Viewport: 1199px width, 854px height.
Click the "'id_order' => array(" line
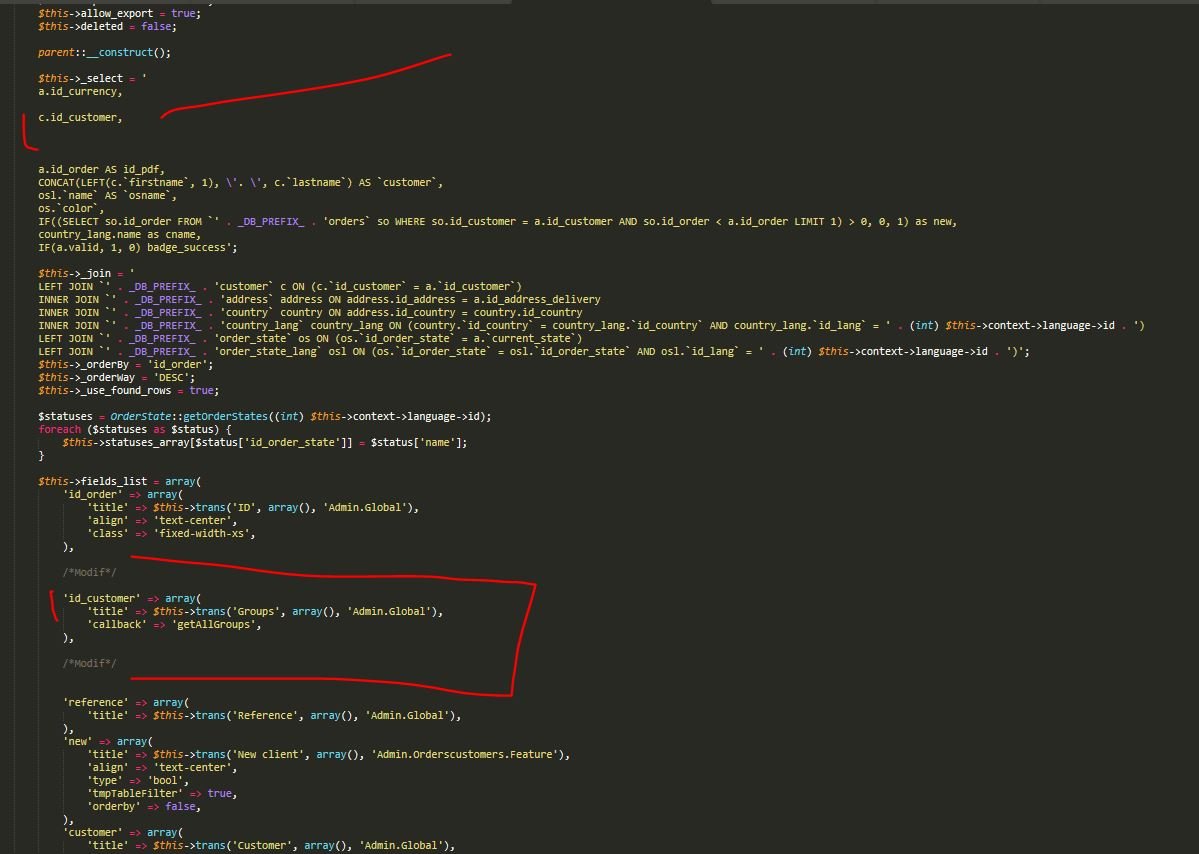(x=122, y=495)
